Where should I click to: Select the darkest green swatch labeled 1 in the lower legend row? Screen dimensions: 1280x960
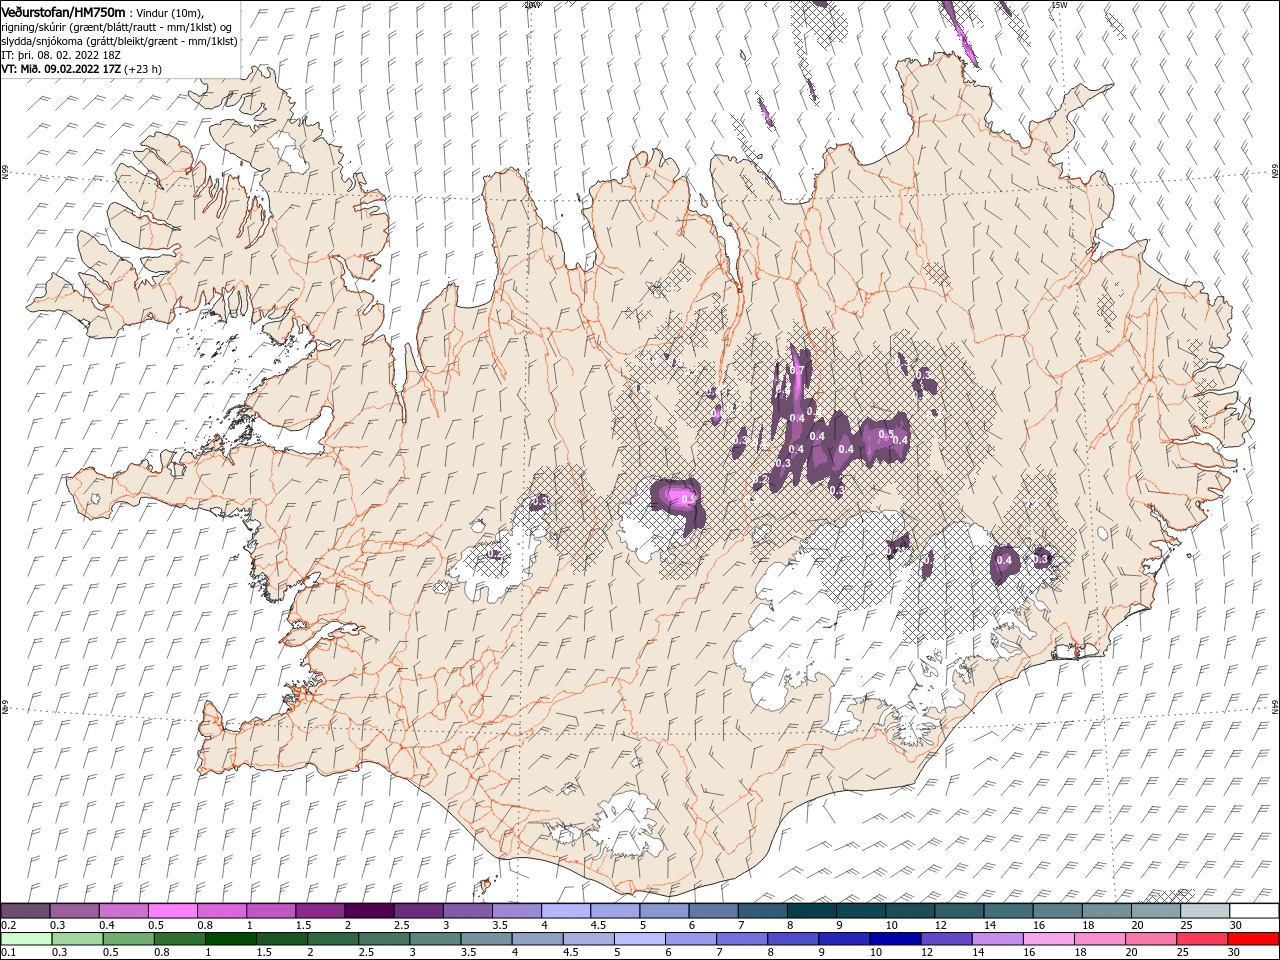click(x=230, y=939)
